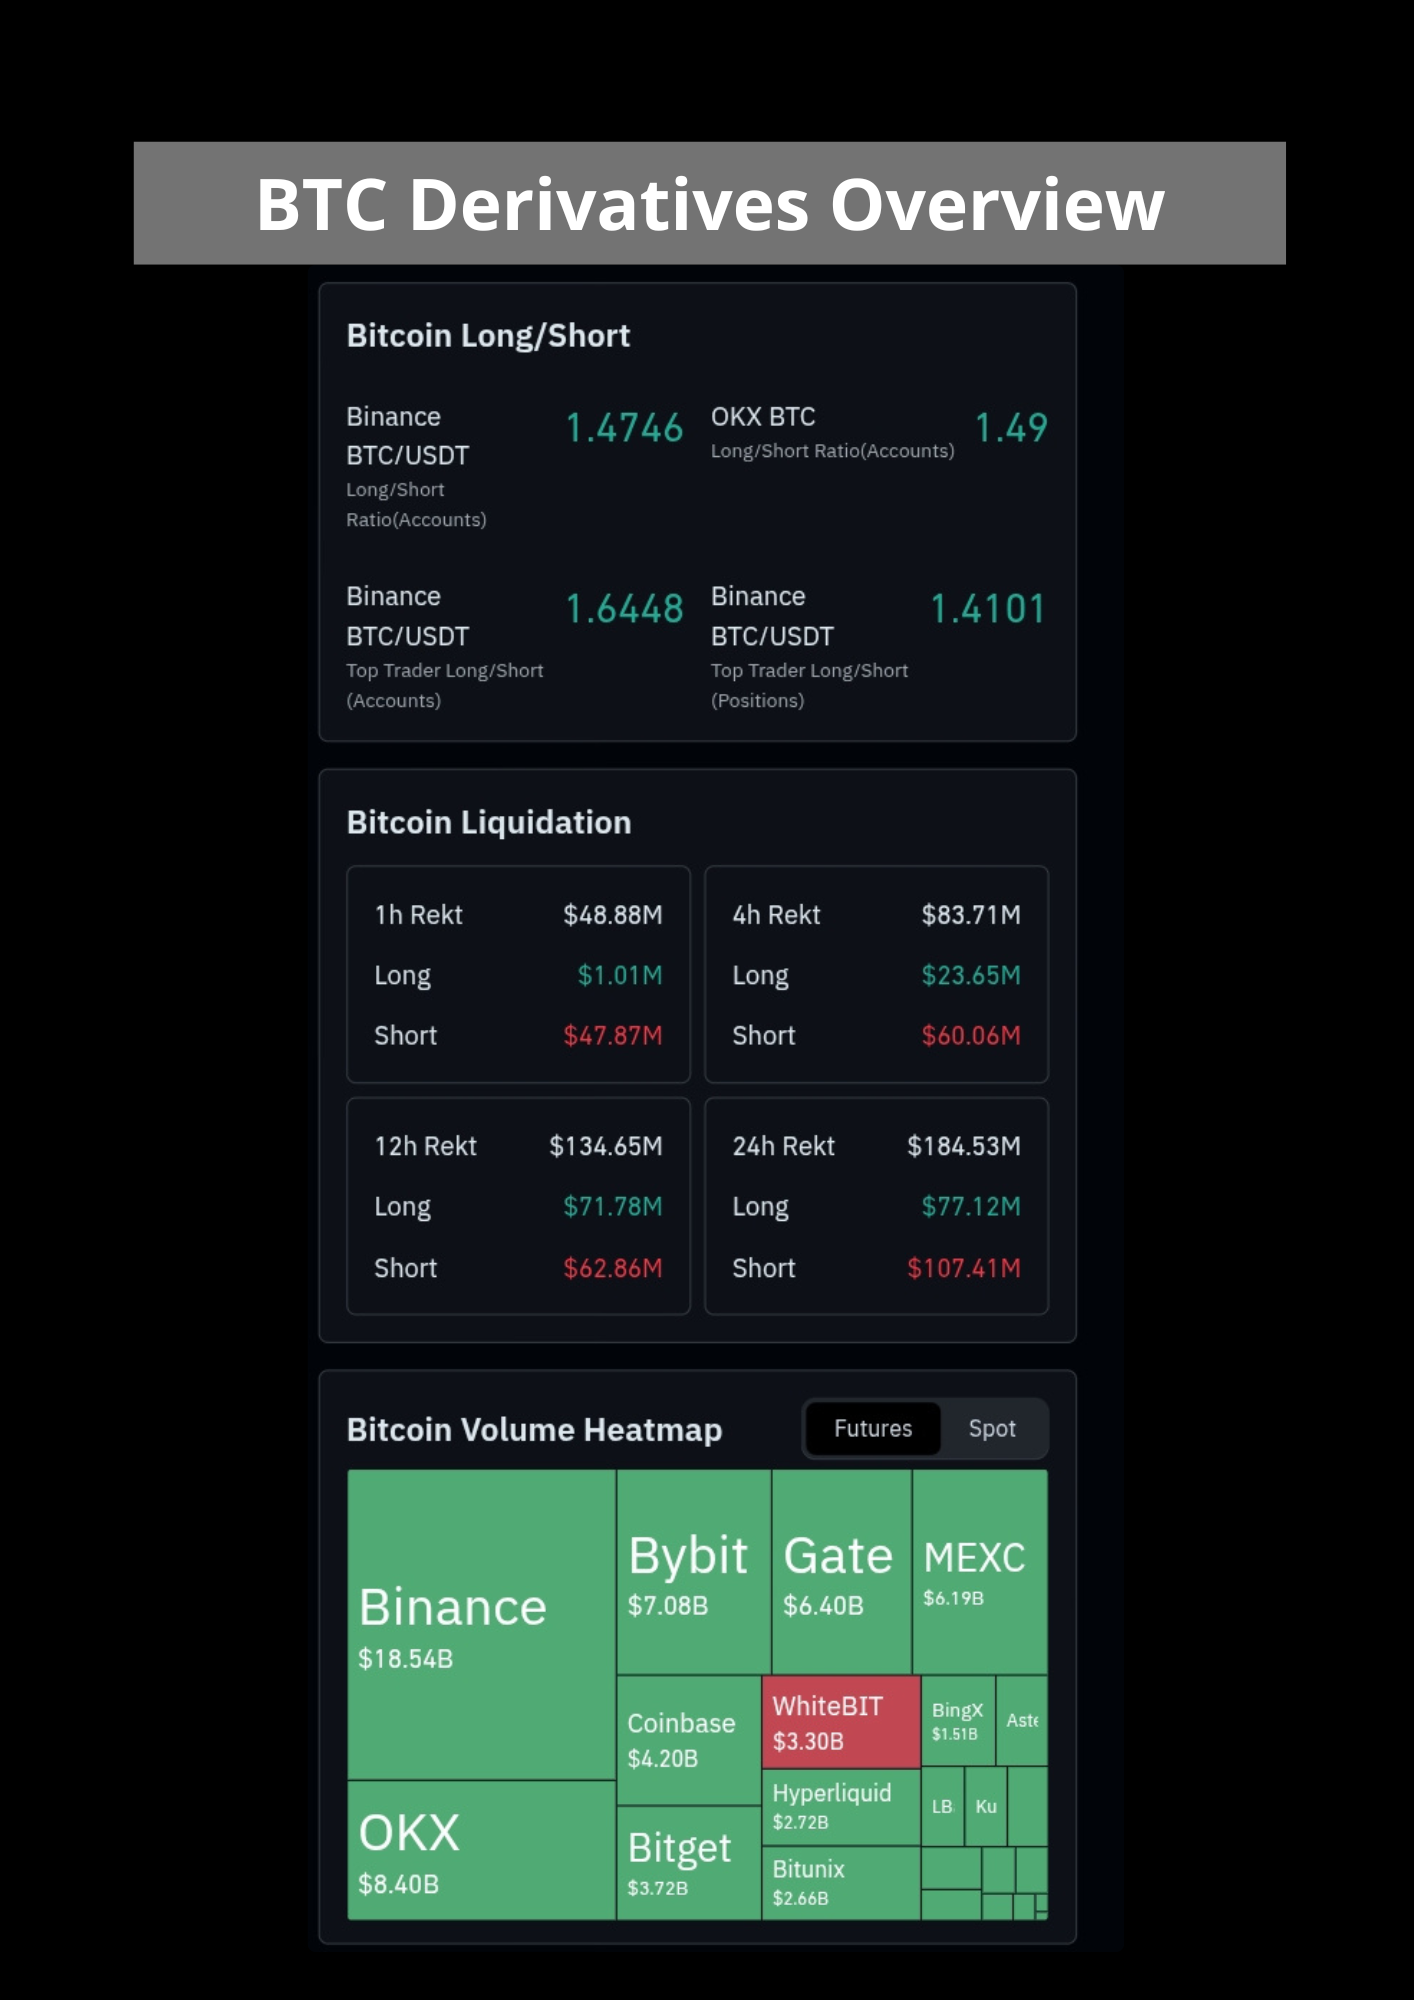
Task: Click the 1h Long value $1.01M
Action: click(x=620, y=975)
